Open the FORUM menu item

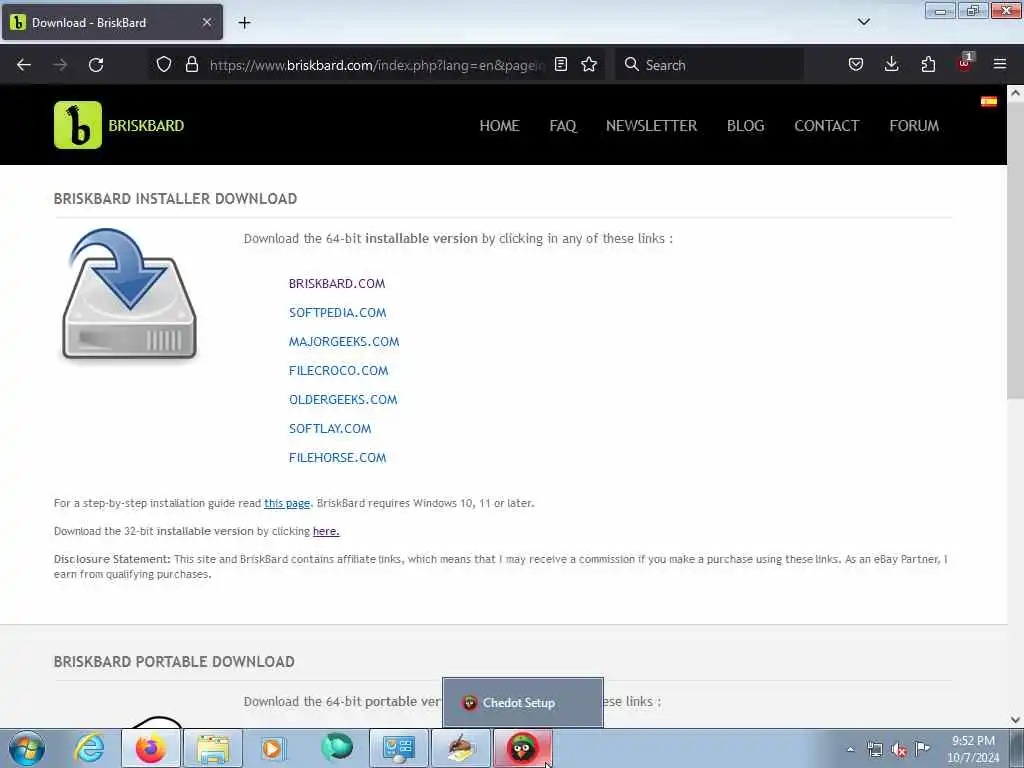914,125
